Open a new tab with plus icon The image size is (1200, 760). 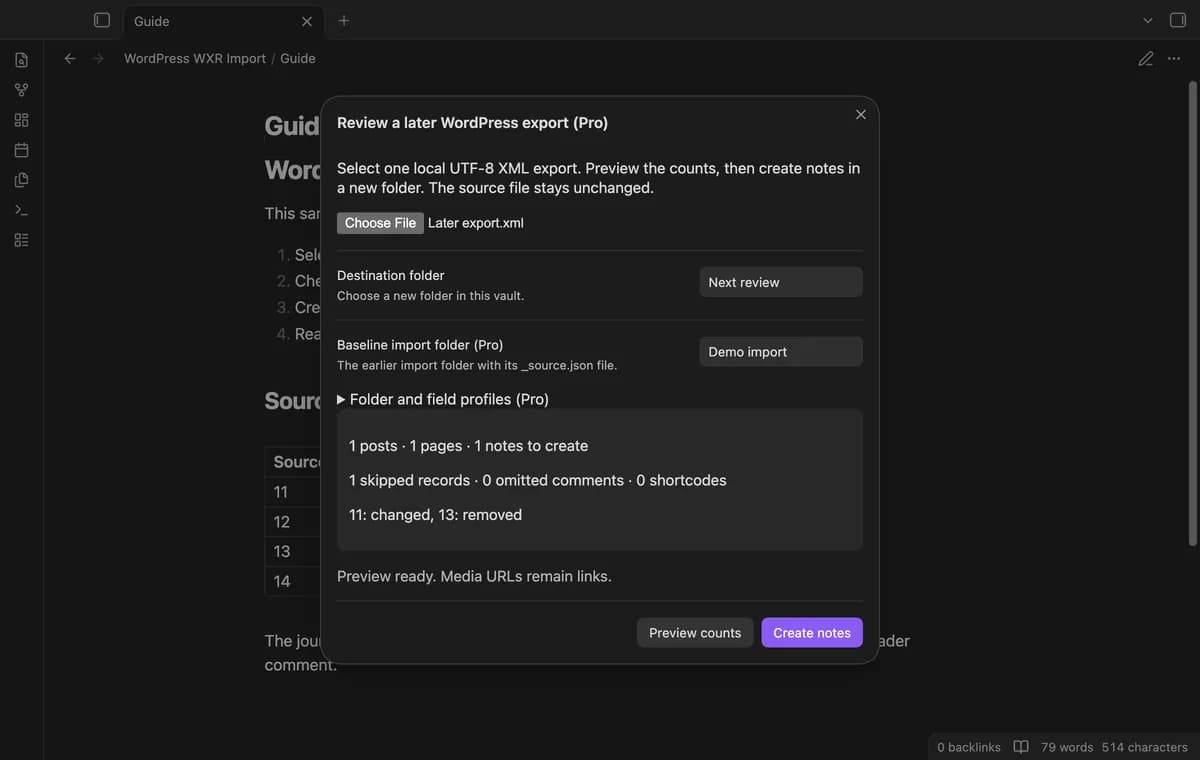tap(344, 20)
